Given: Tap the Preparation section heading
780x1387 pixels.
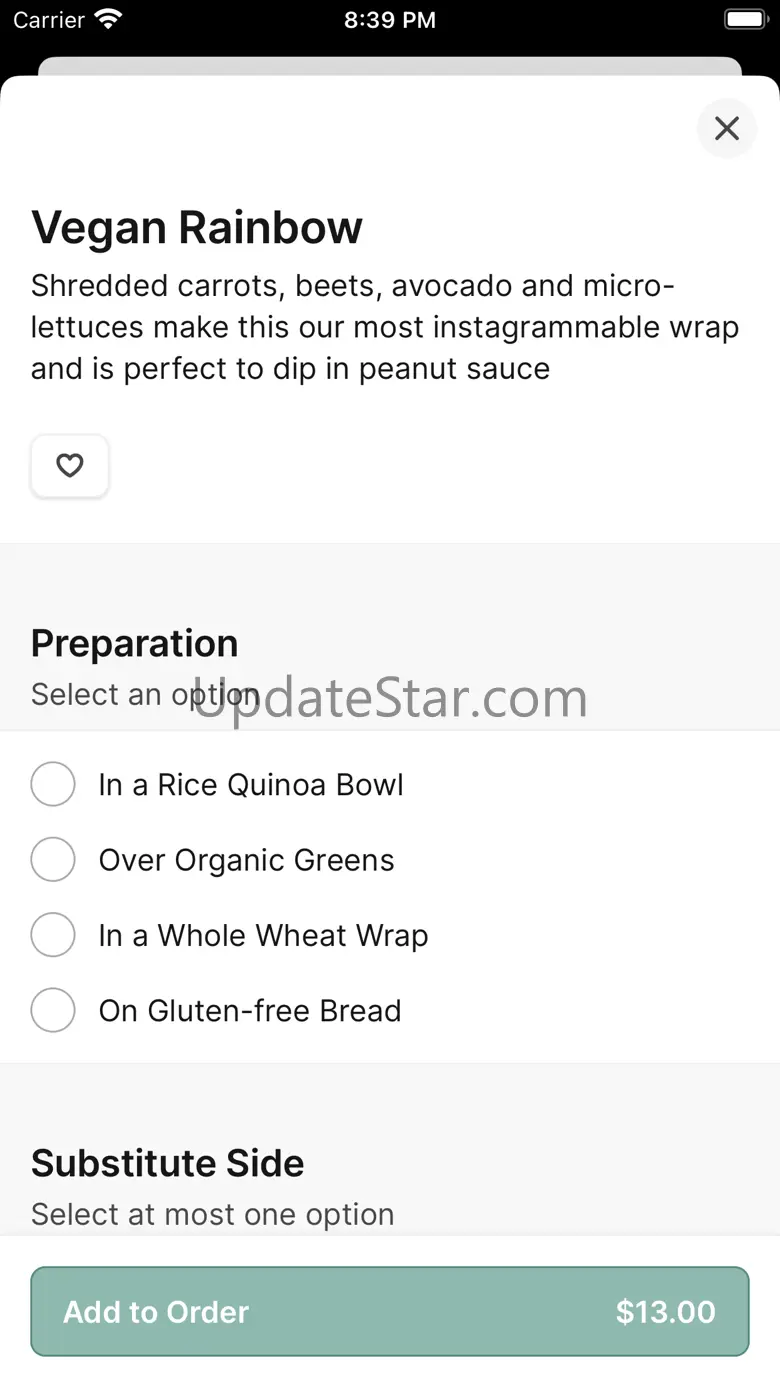Looking at the screenshot, I should (x=135, y=643).
